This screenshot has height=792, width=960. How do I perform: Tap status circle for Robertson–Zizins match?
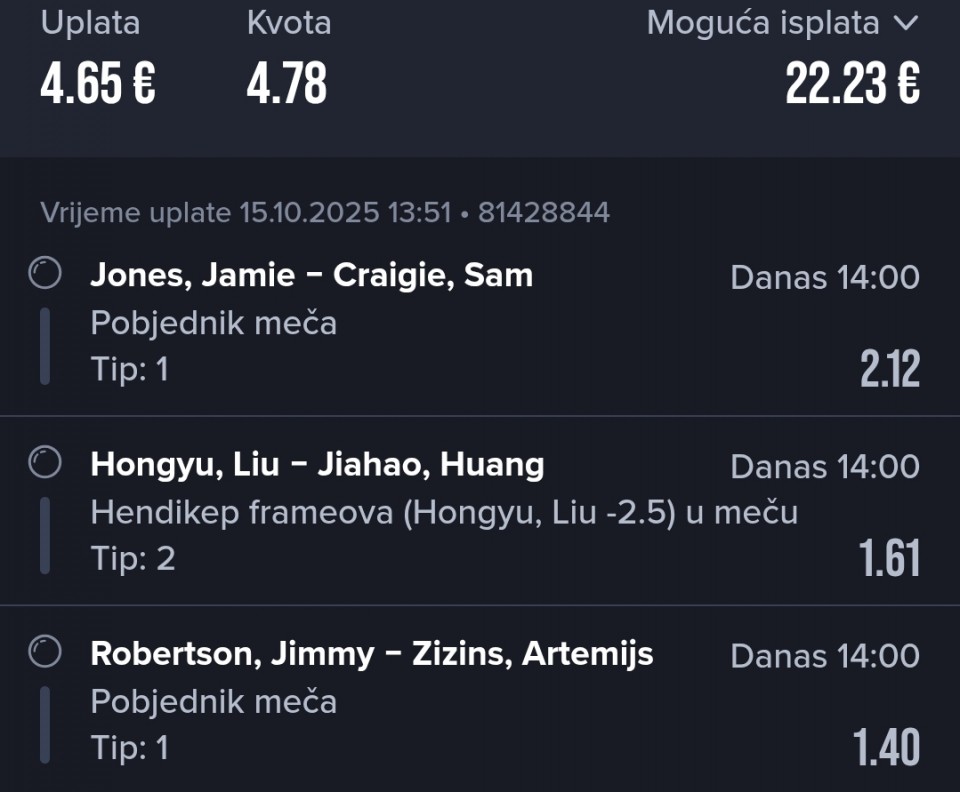(45, 652)
